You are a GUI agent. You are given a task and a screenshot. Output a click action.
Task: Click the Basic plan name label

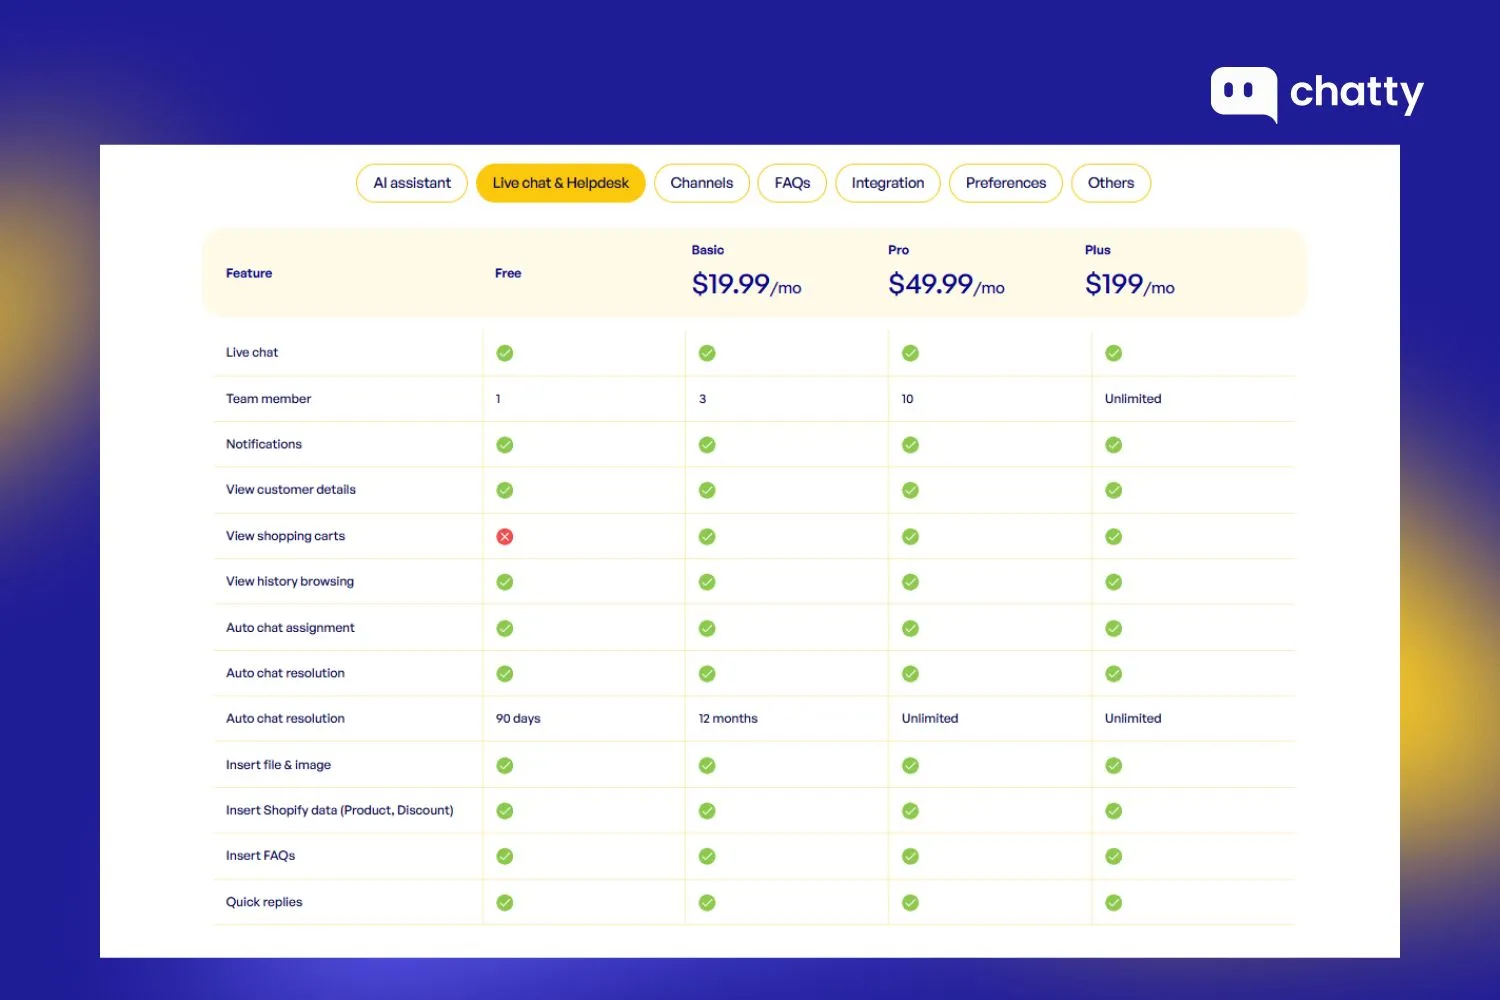tap(708, 250)
